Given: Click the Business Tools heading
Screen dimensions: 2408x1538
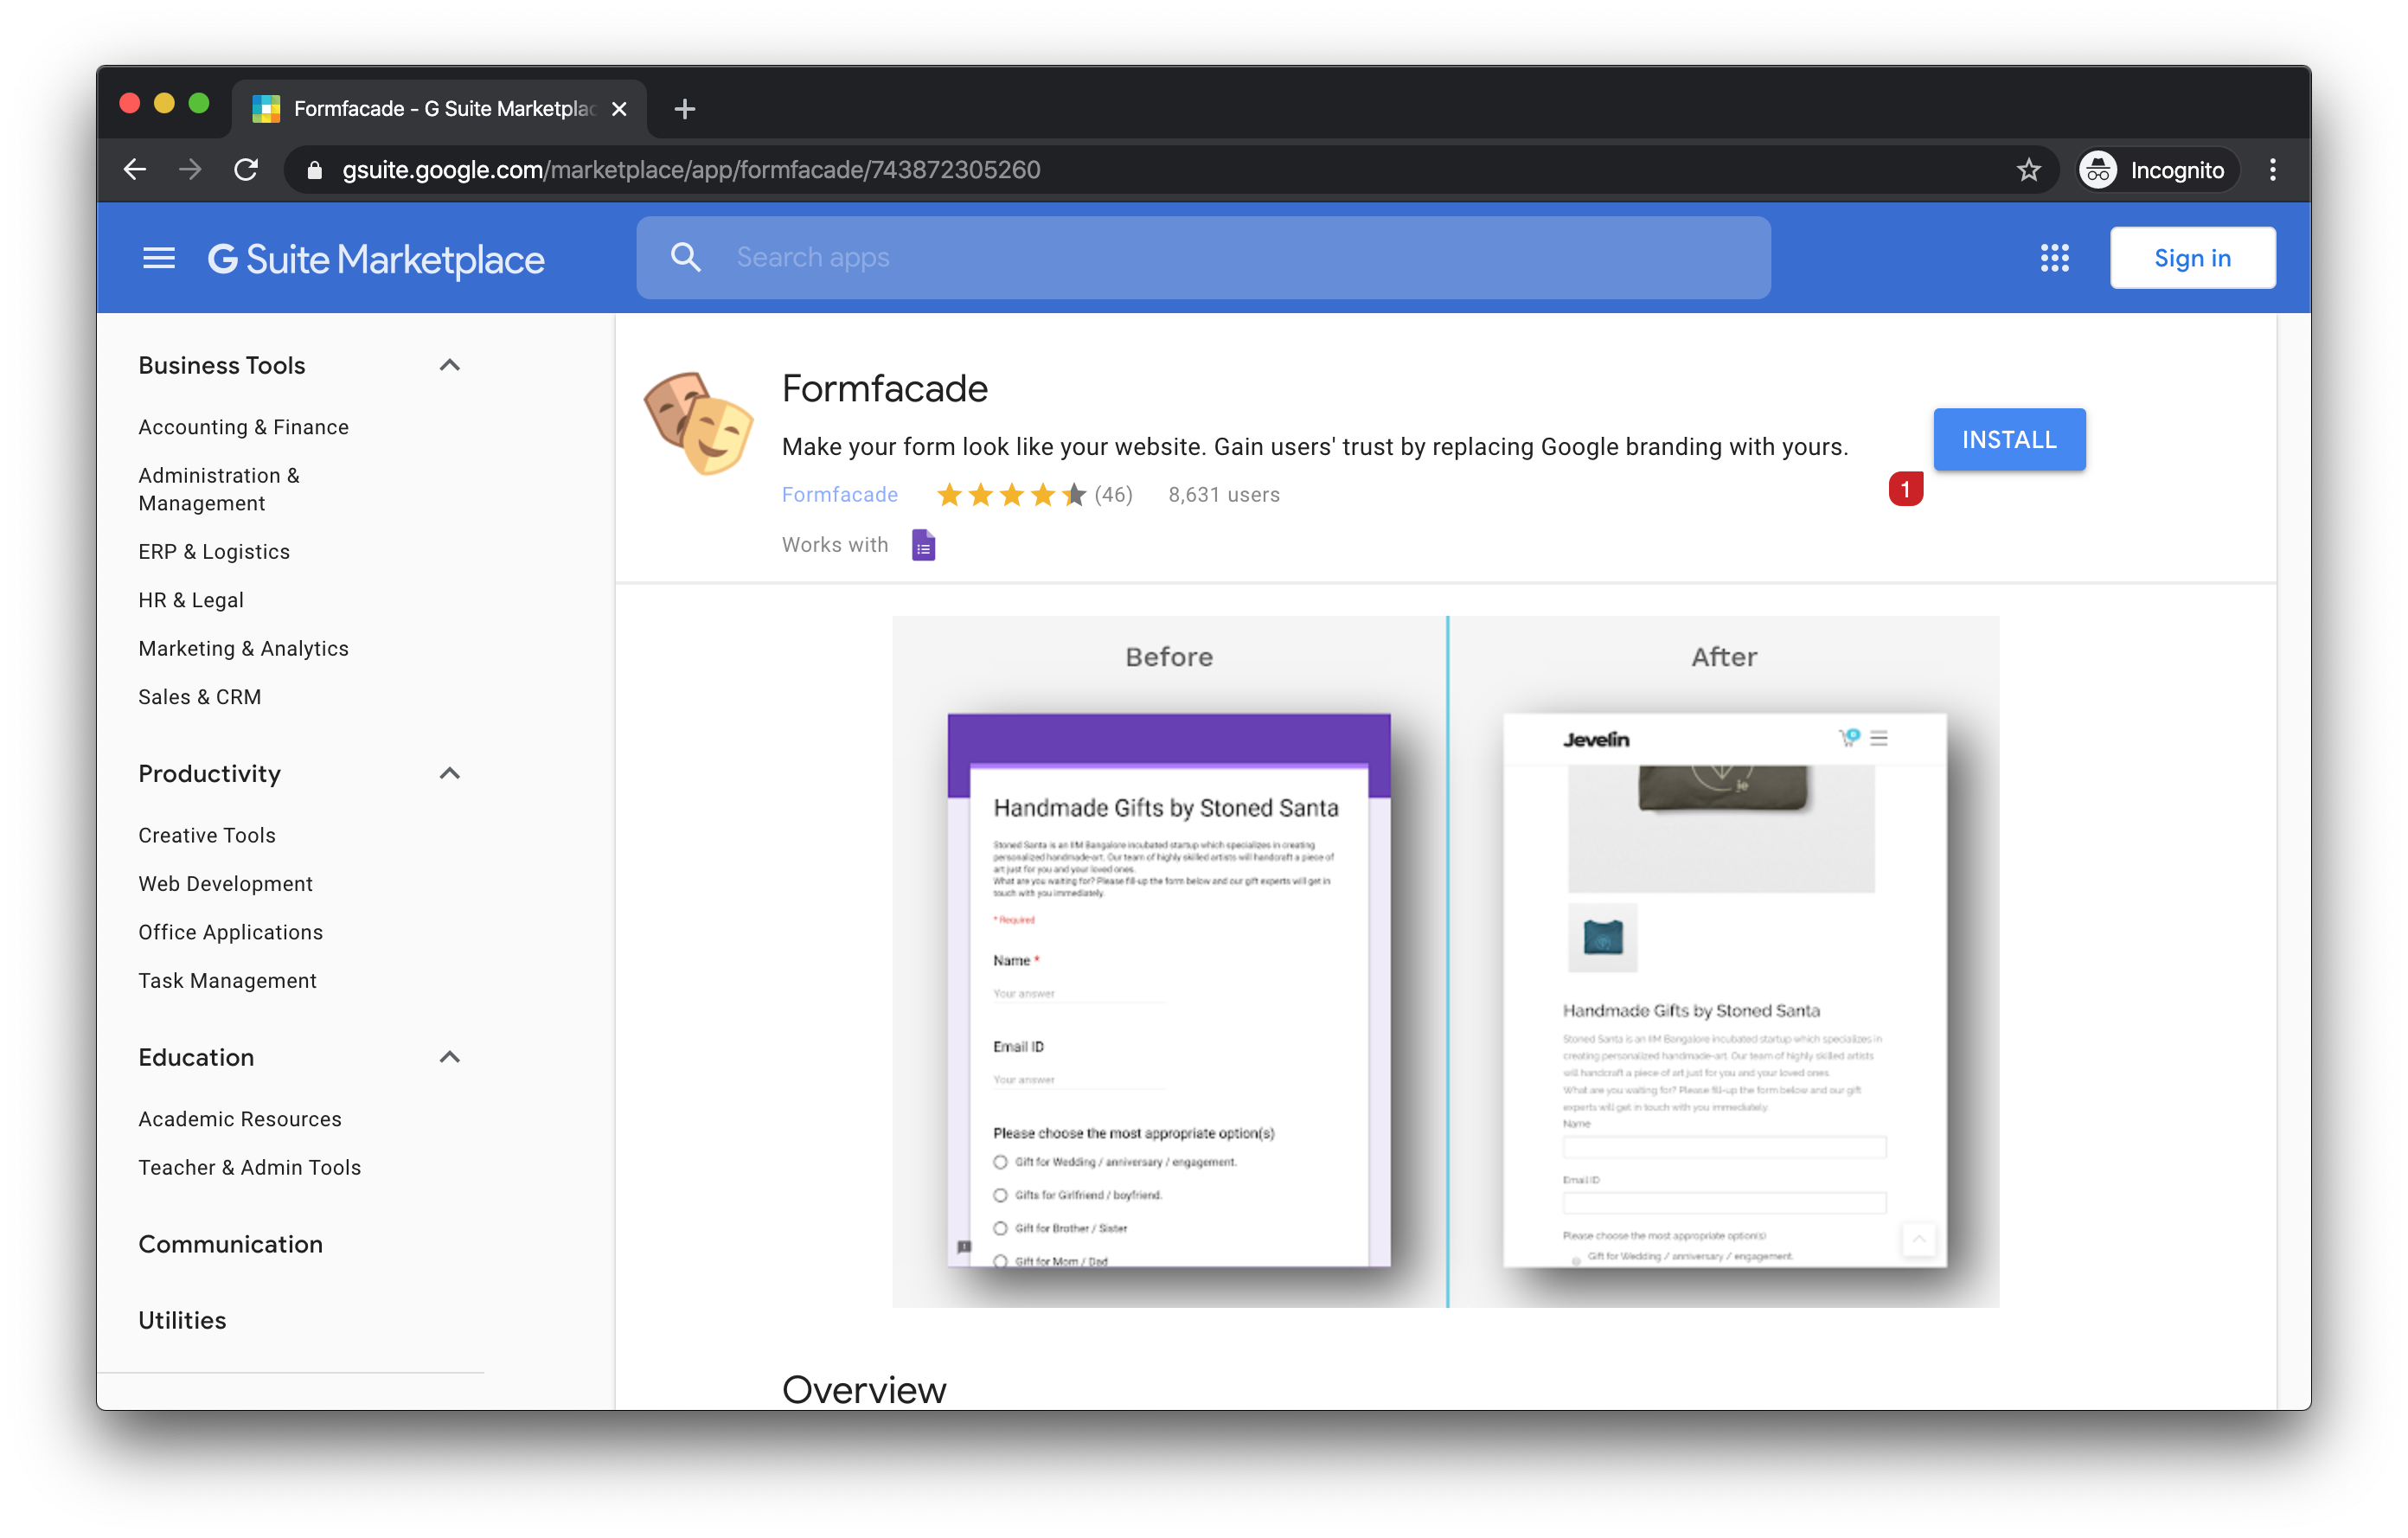Looking at the screenshot, I should point(221,365).
